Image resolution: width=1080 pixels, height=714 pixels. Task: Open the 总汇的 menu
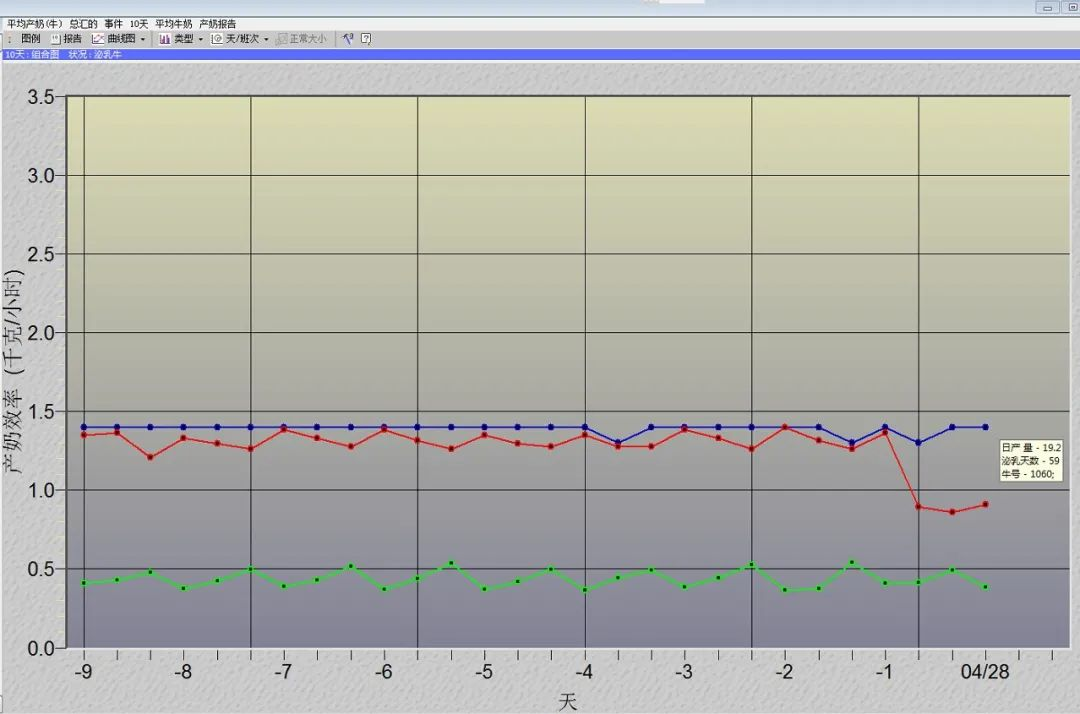83,24
